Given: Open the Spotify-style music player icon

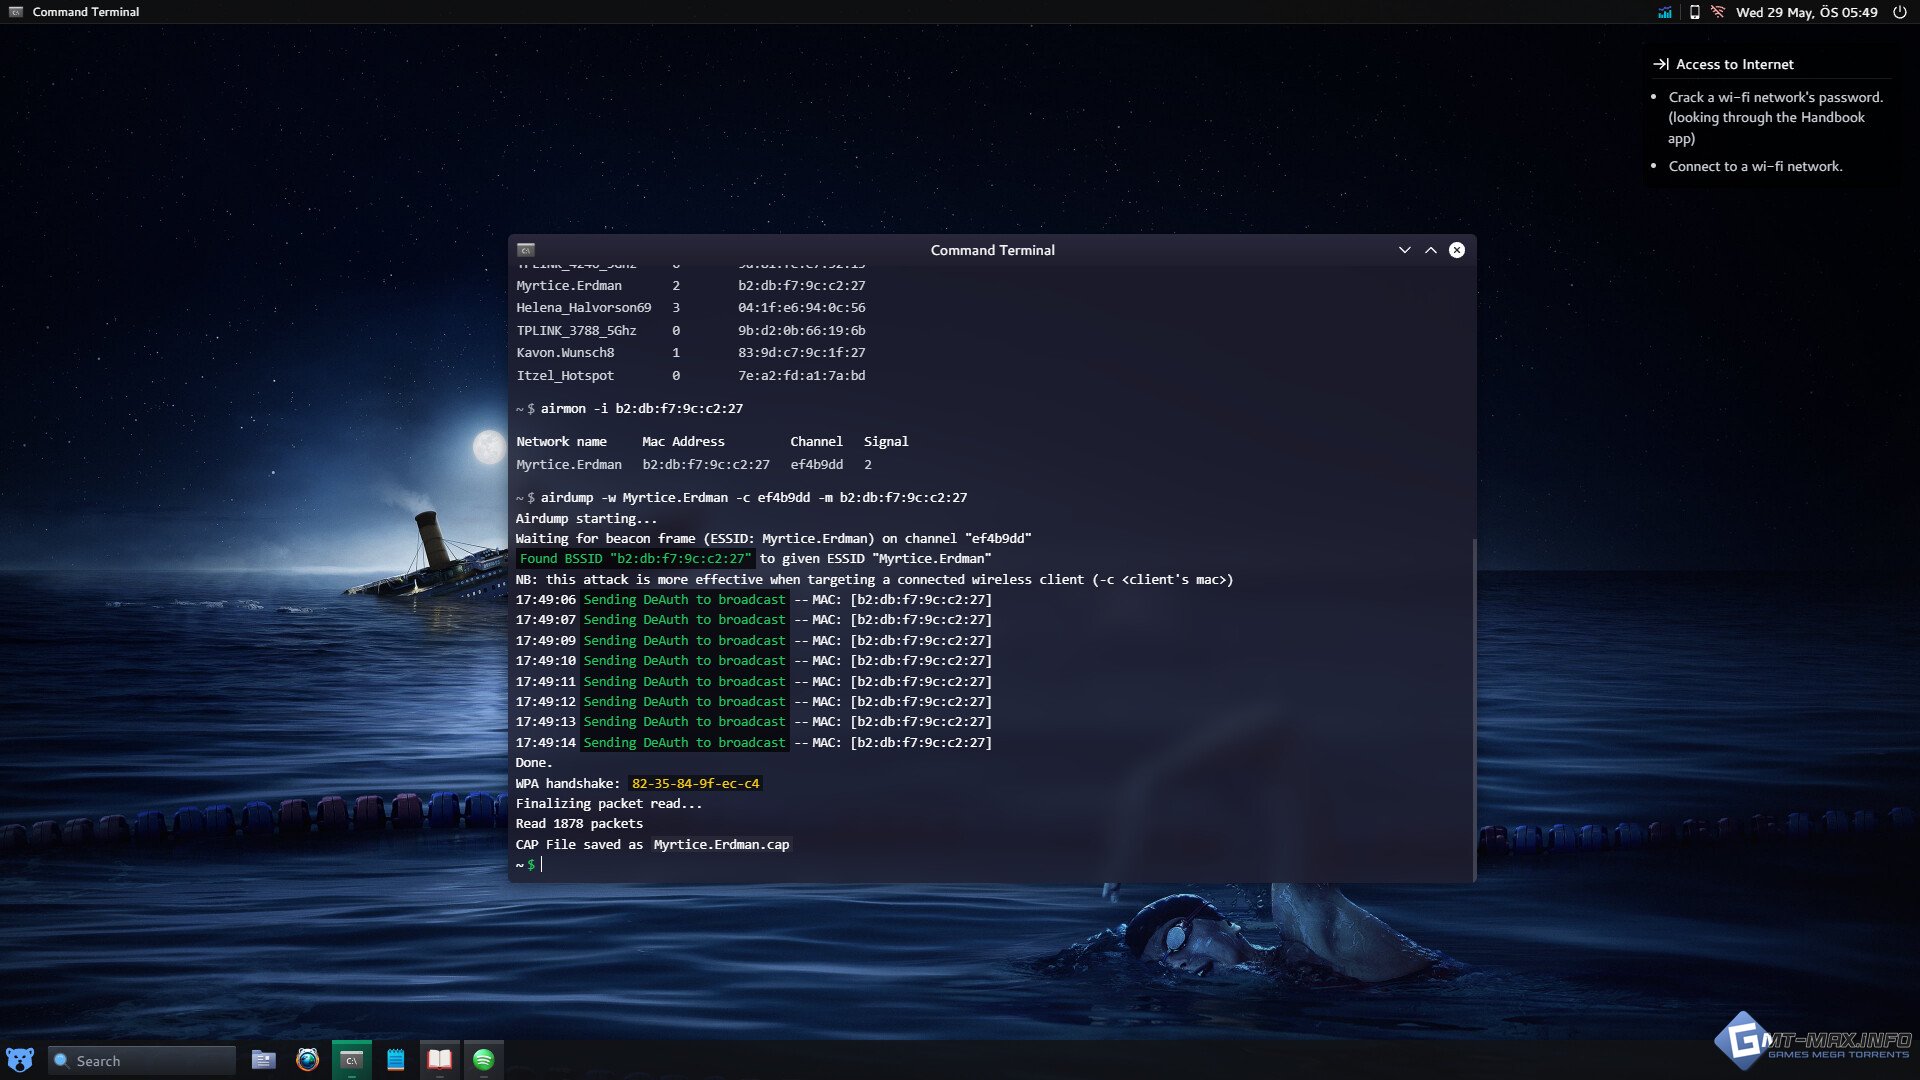Looking at the screenshot, I should (x=484, y=1060).
